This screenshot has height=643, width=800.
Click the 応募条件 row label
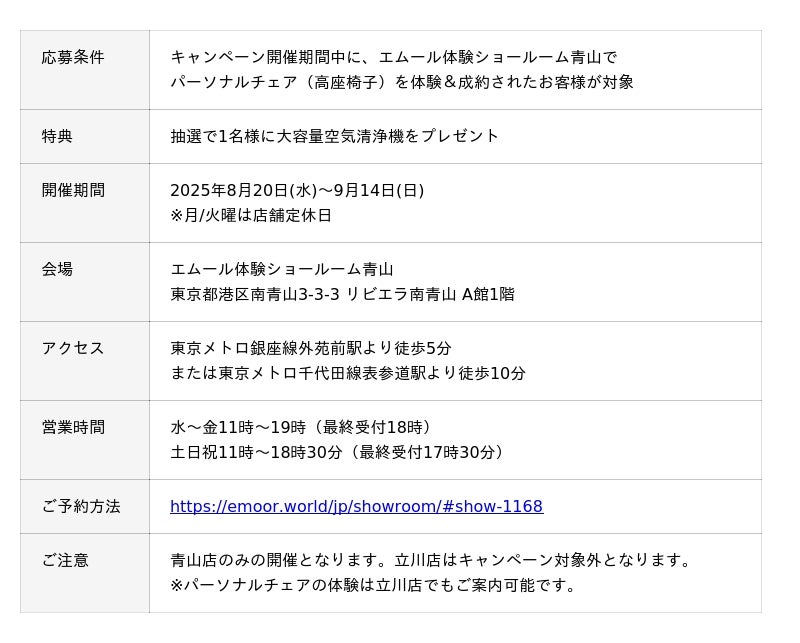pyautogui.click(x=73, y=58)
